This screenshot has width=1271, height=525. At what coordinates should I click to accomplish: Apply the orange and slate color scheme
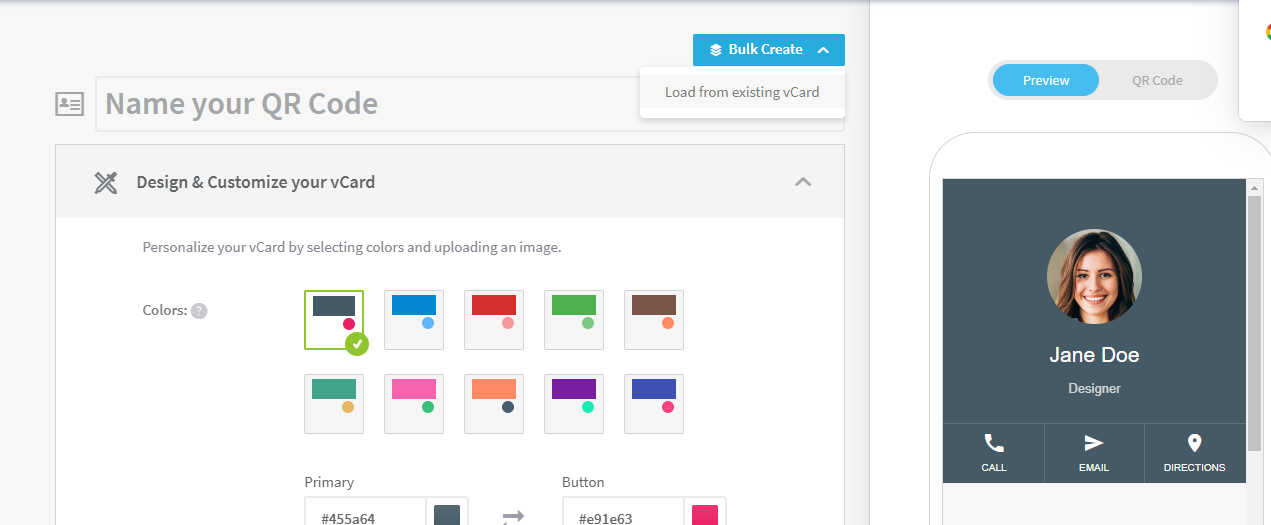tap(494, 404)
